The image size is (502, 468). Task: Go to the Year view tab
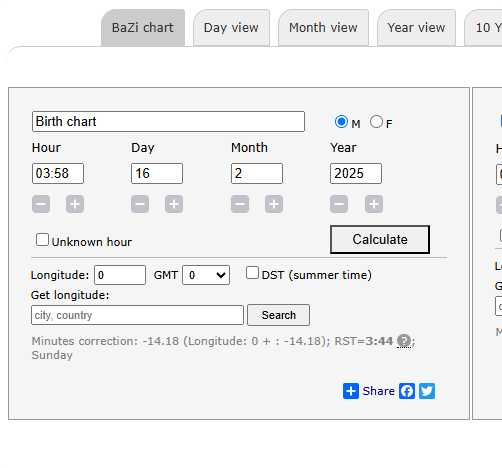(x=416, y=28)
